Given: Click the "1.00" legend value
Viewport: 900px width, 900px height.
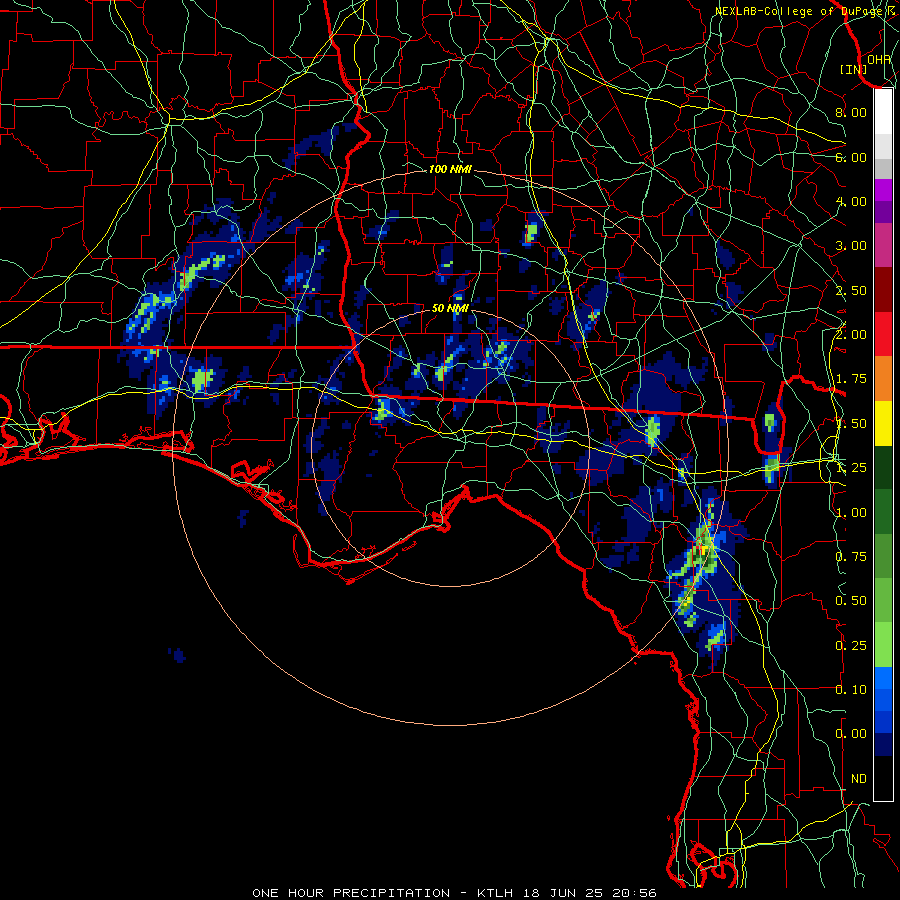Looking at the screenshot, I should point(851,513).
